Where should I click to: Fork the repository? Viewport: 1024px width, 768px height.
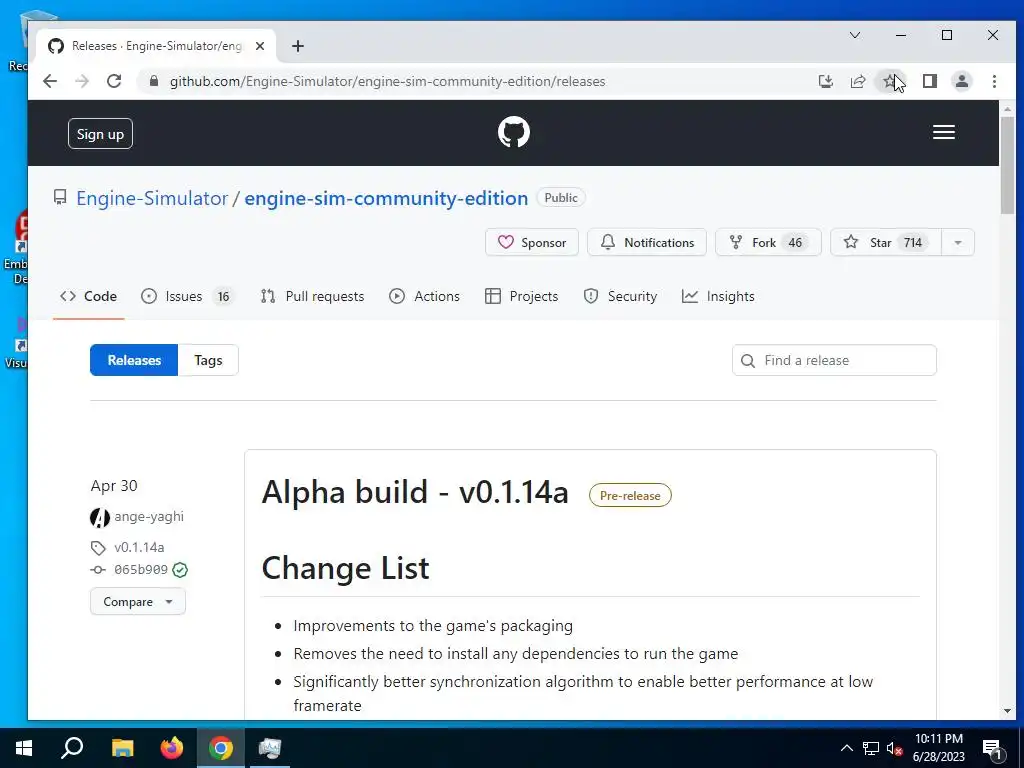(x=768, y=242)
